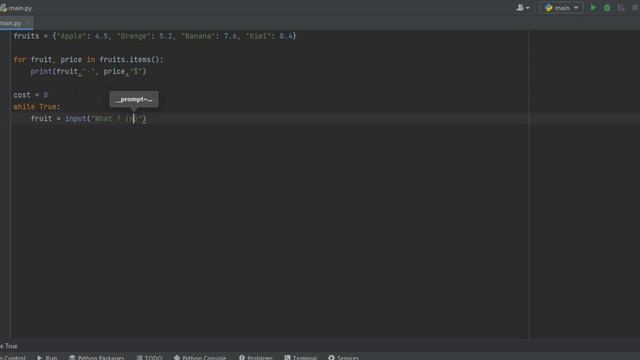
Task: Open the Services tool window
Action: pyautogui.click(x=343, y=358)
